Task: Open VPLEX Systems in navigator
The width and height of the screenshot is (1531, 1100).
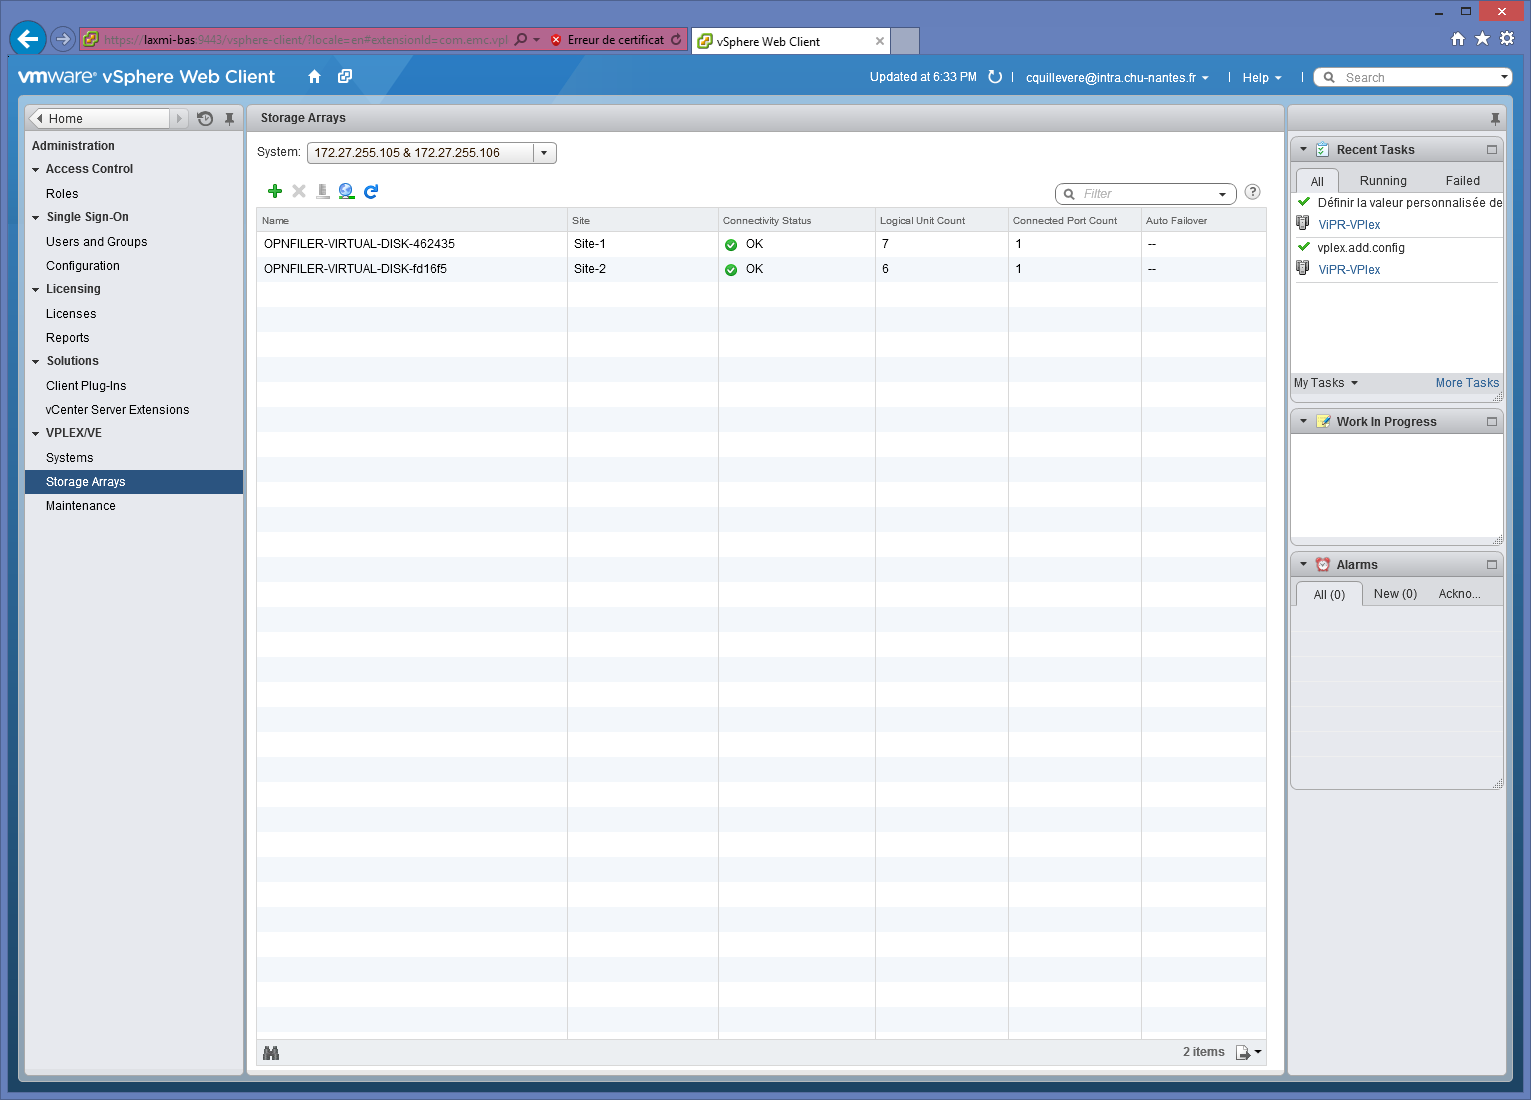Action: click(70, 458)
